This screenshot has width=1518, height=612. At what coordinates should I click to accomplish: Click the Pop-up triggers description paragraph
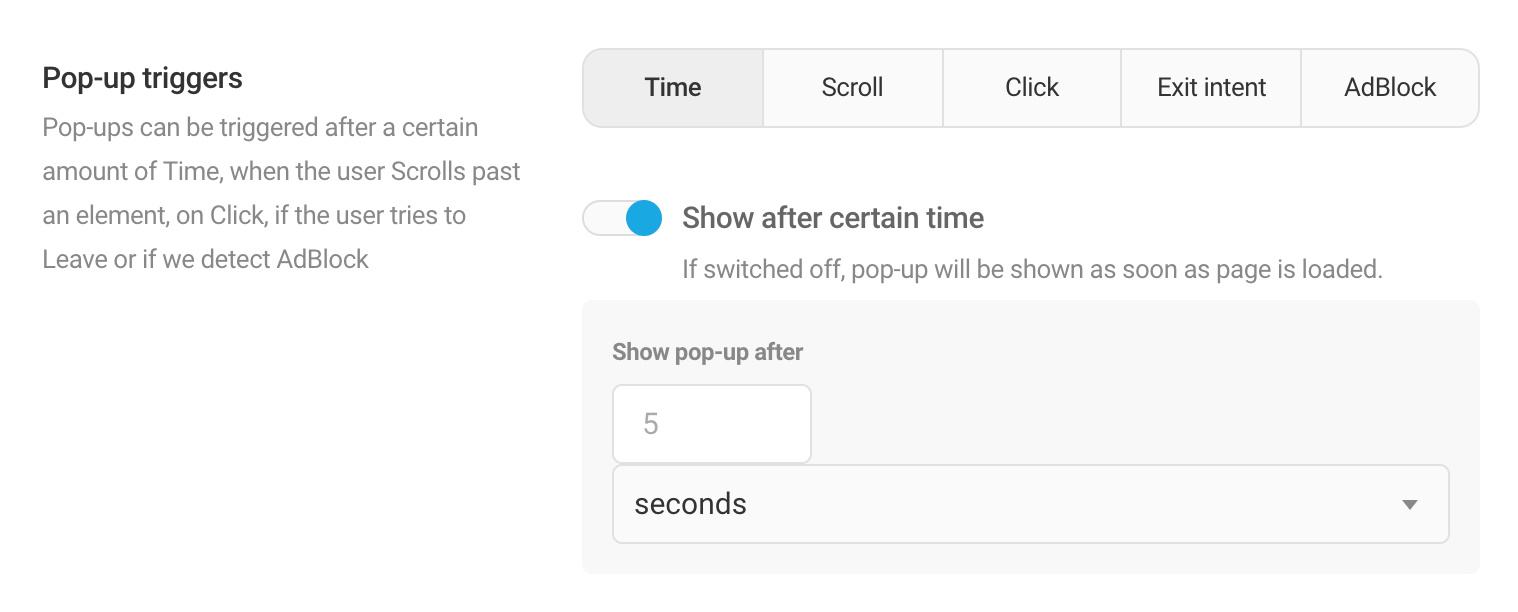(281, 193)
